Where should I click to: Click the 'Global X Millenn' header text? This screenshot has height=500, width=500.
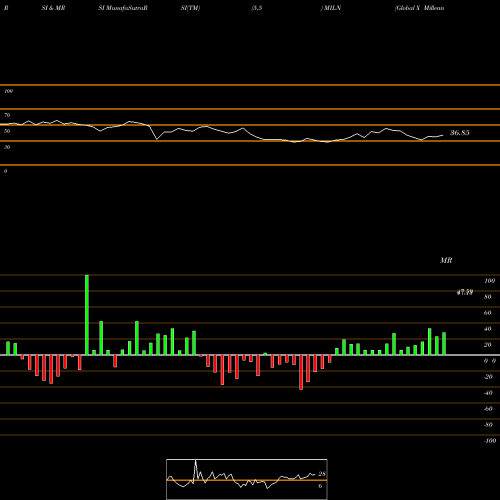point(419,8)
